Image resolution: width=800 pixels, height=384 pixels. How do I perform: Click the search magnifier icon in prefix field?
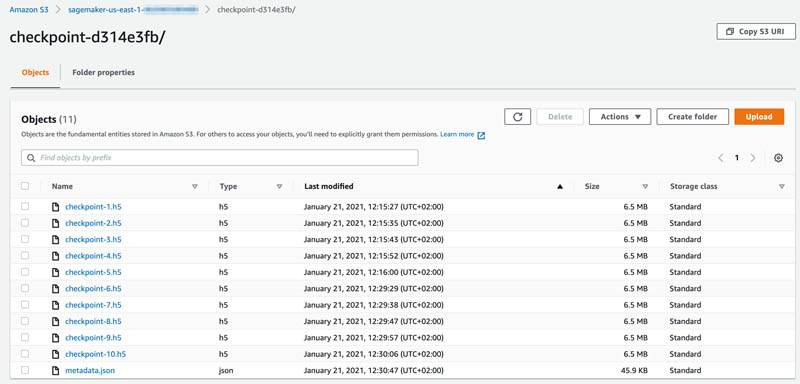pyautogui.click(x=32, y=158)
